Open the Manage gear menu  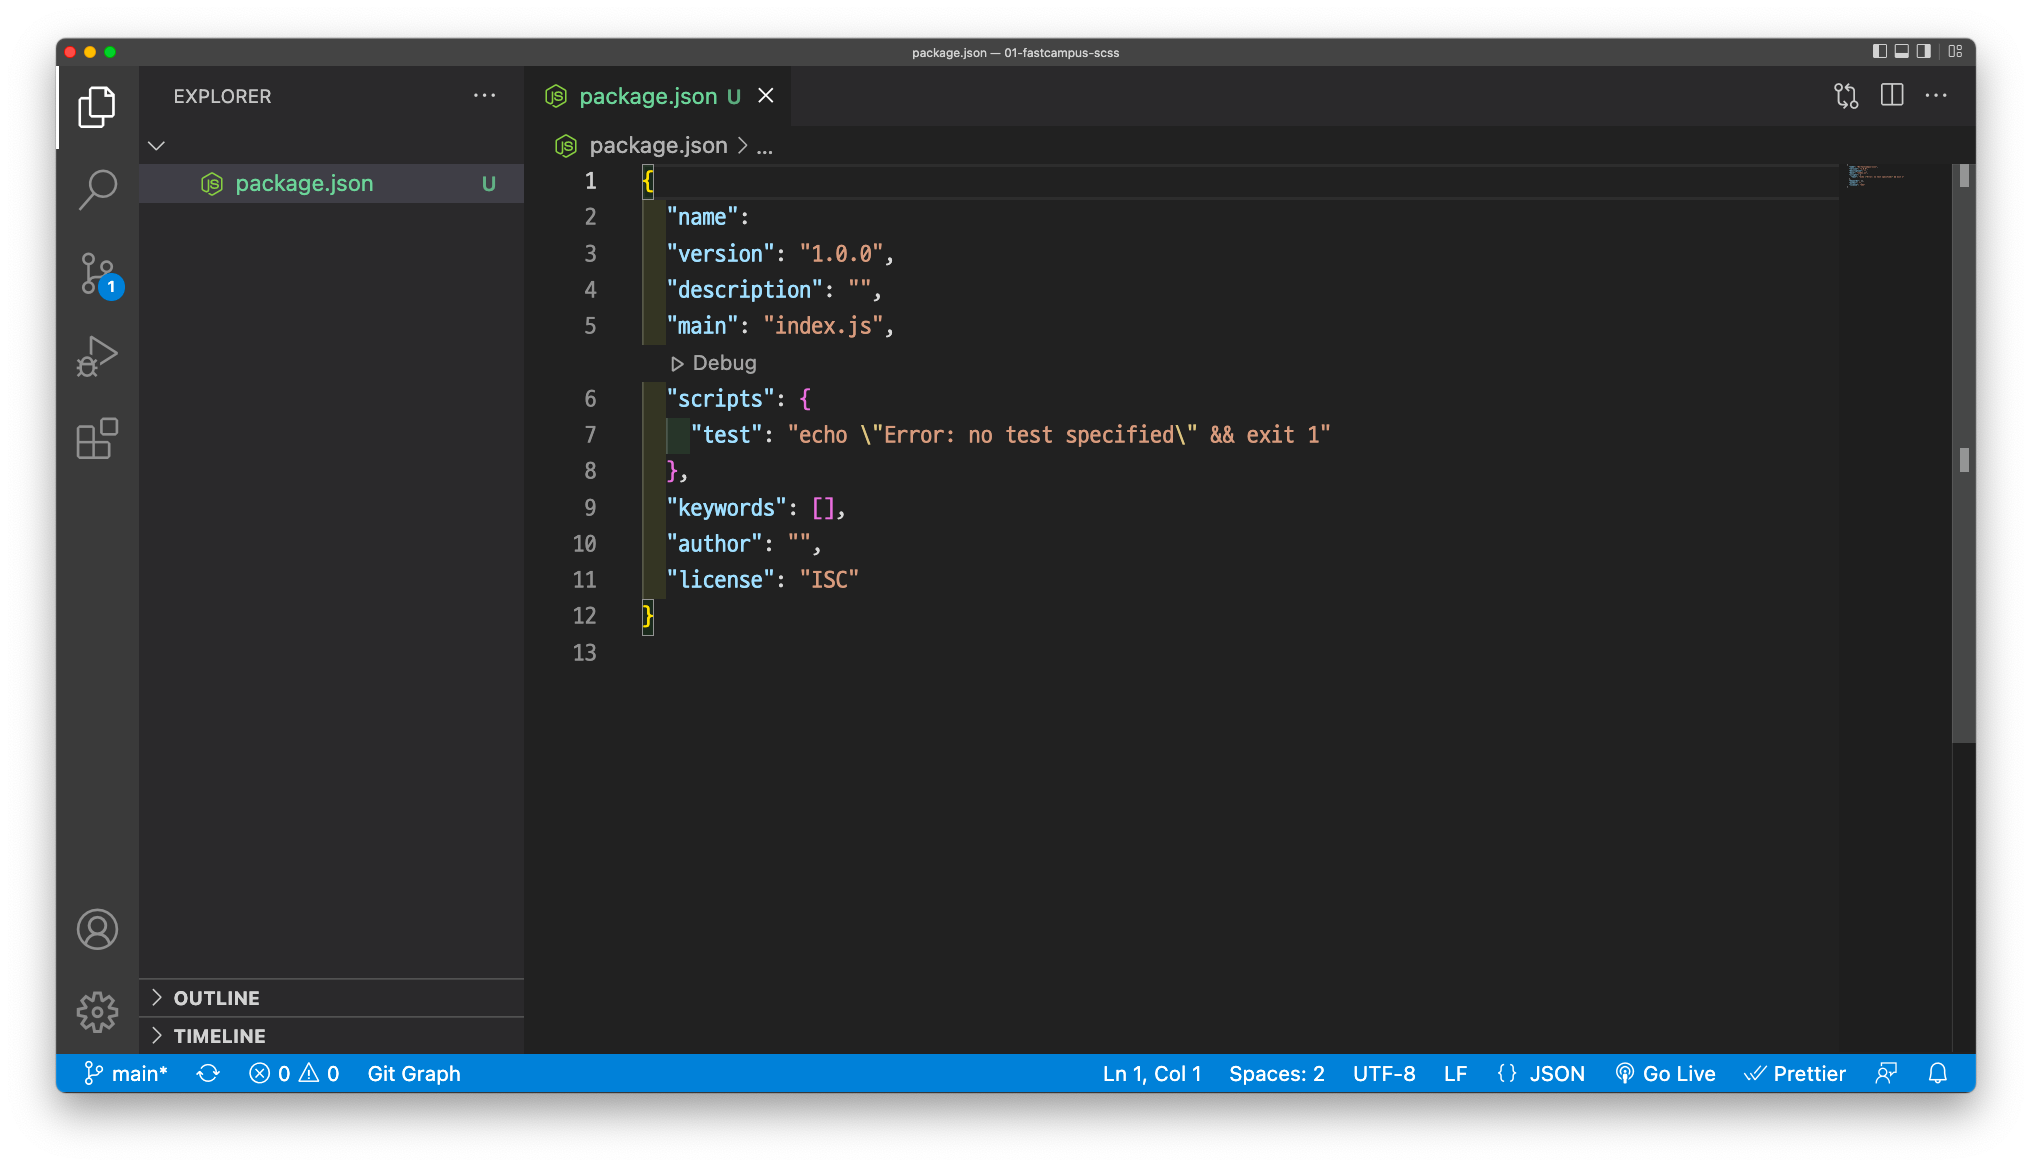click(97, 1012)
